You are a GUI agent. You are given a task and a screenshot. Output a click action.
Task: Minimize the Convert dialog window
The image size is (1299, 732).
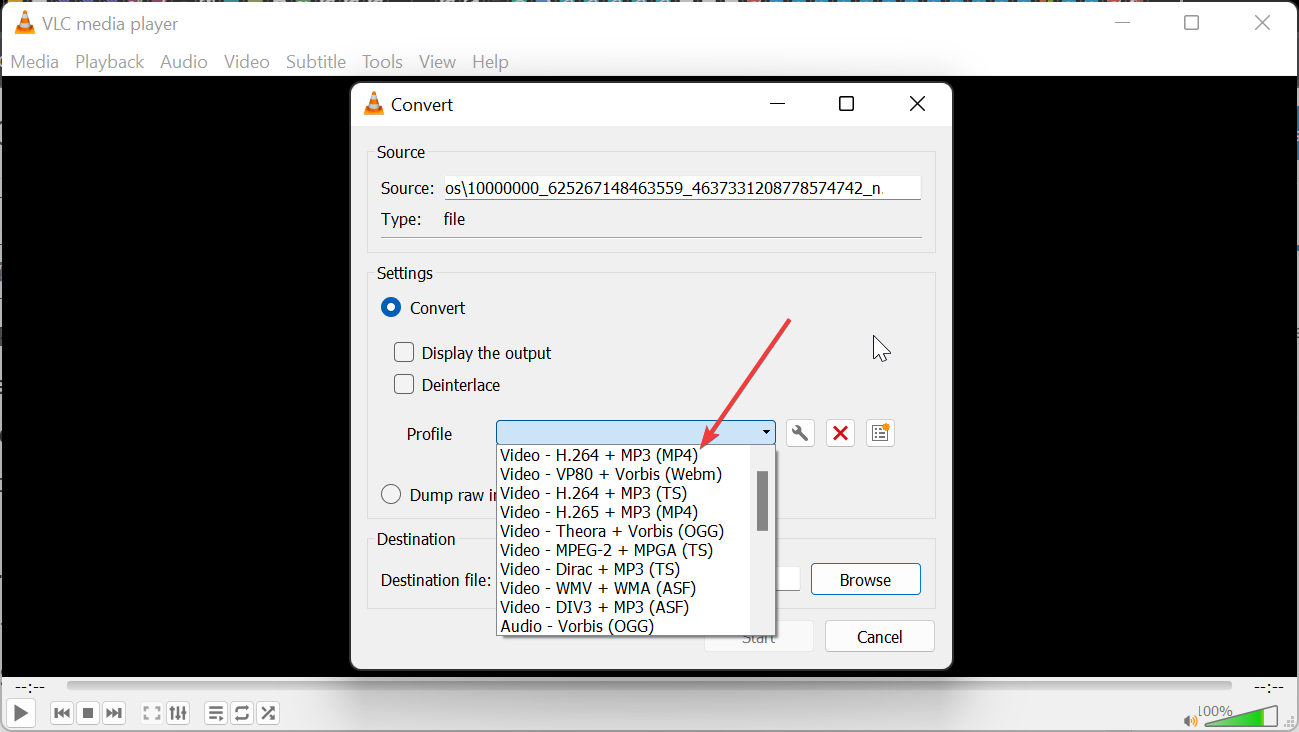point(777,104)
